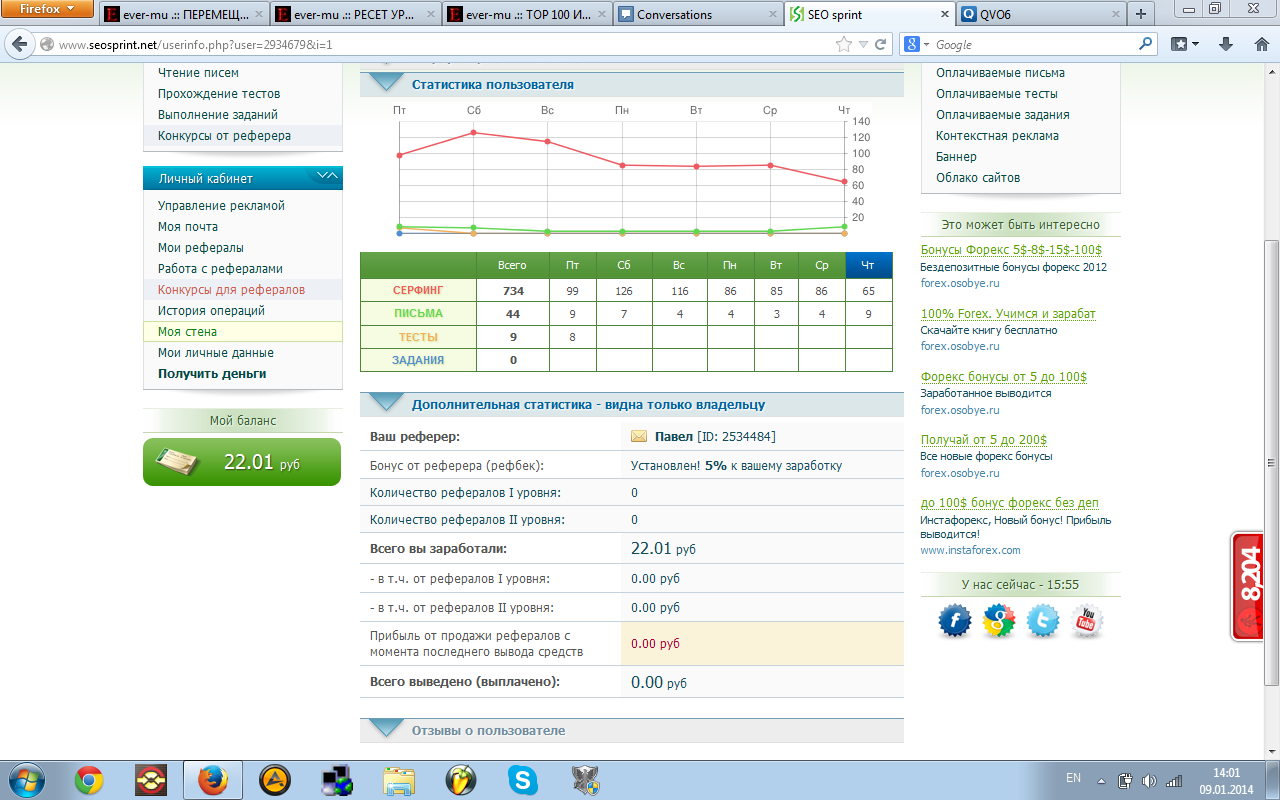Screen dimensions: 1280x800
Task: Open the Firefox bookmarks menu icon
Action: pos(1184,44)
